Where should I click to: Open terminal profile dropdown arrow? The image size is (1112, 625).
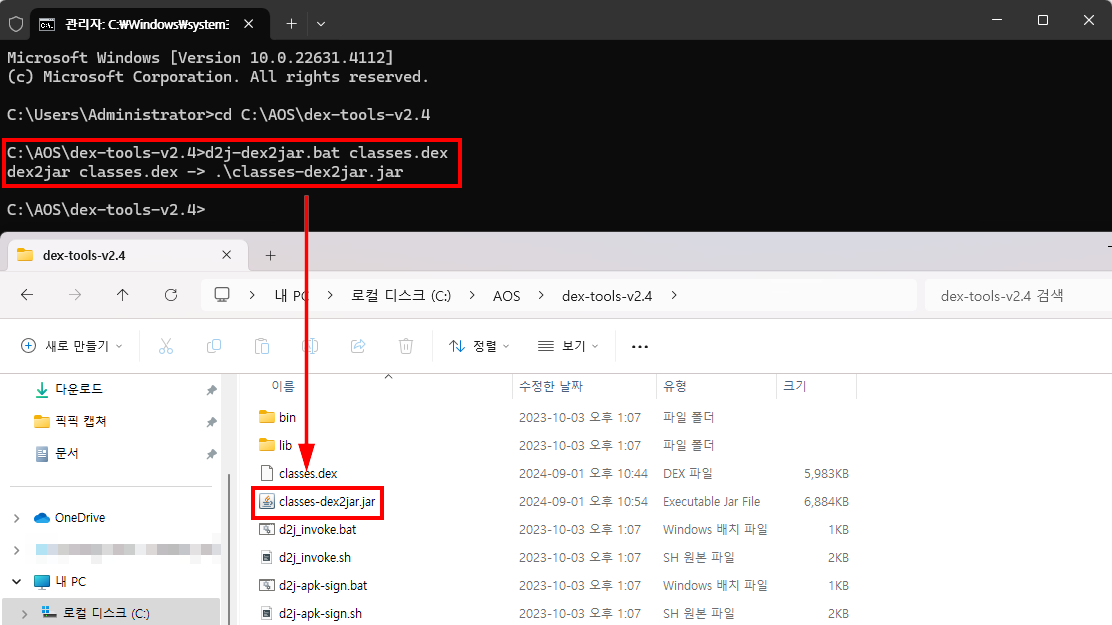click(x=321, y=23)
